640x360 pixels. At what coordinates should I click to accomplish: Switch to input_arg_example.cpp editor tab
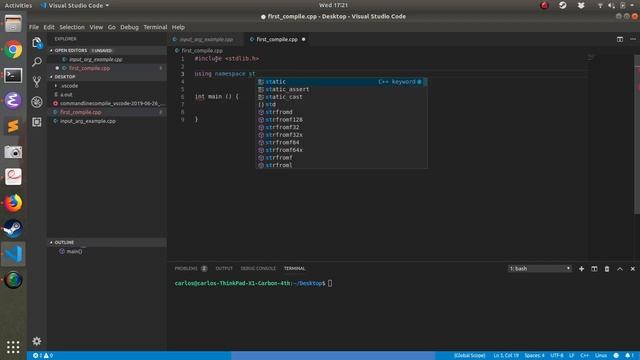point(206,39)
